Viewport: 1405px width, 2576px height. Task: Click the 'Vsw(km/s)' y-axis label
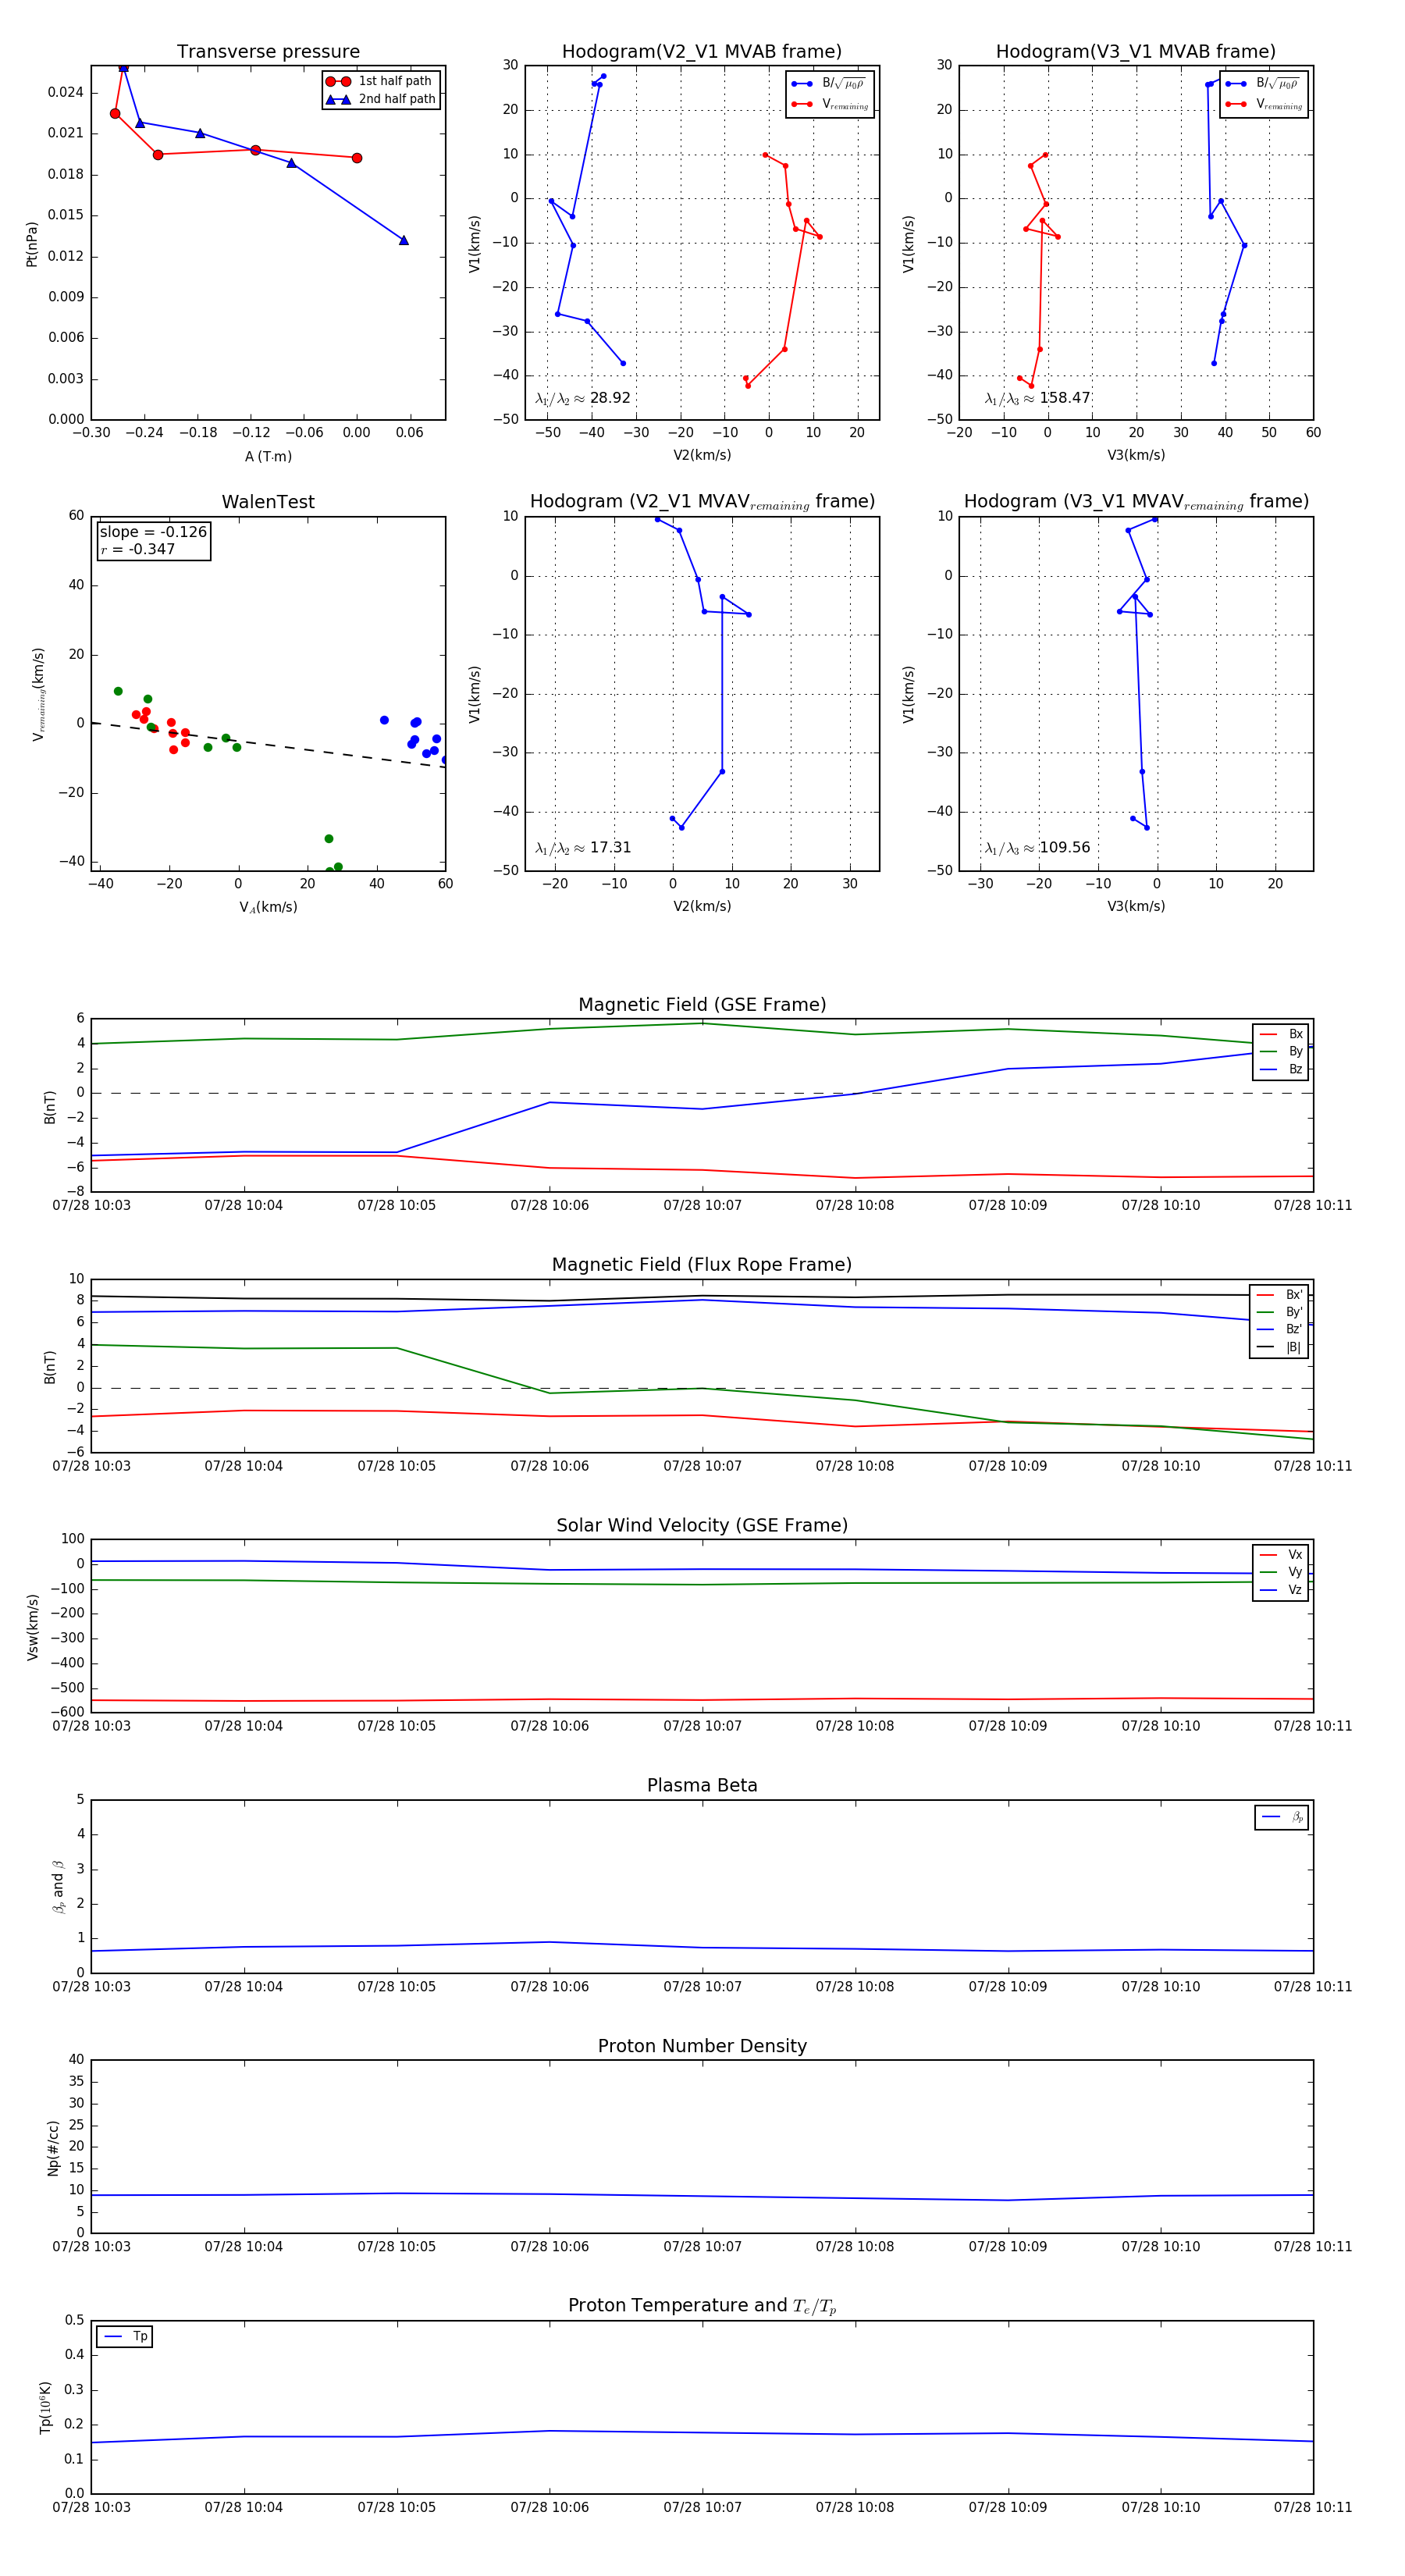[32, 1627]
